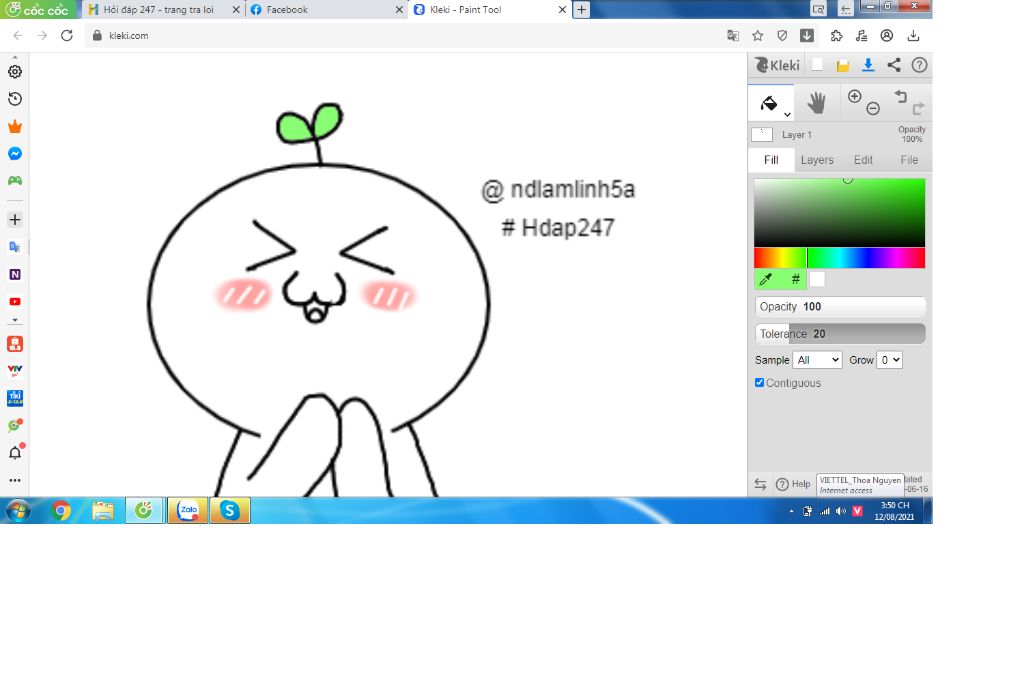Show hidden system tray icons arrow
This screenshot has width=1024, height=700.
pyautogui.click(x=792, y=511)
